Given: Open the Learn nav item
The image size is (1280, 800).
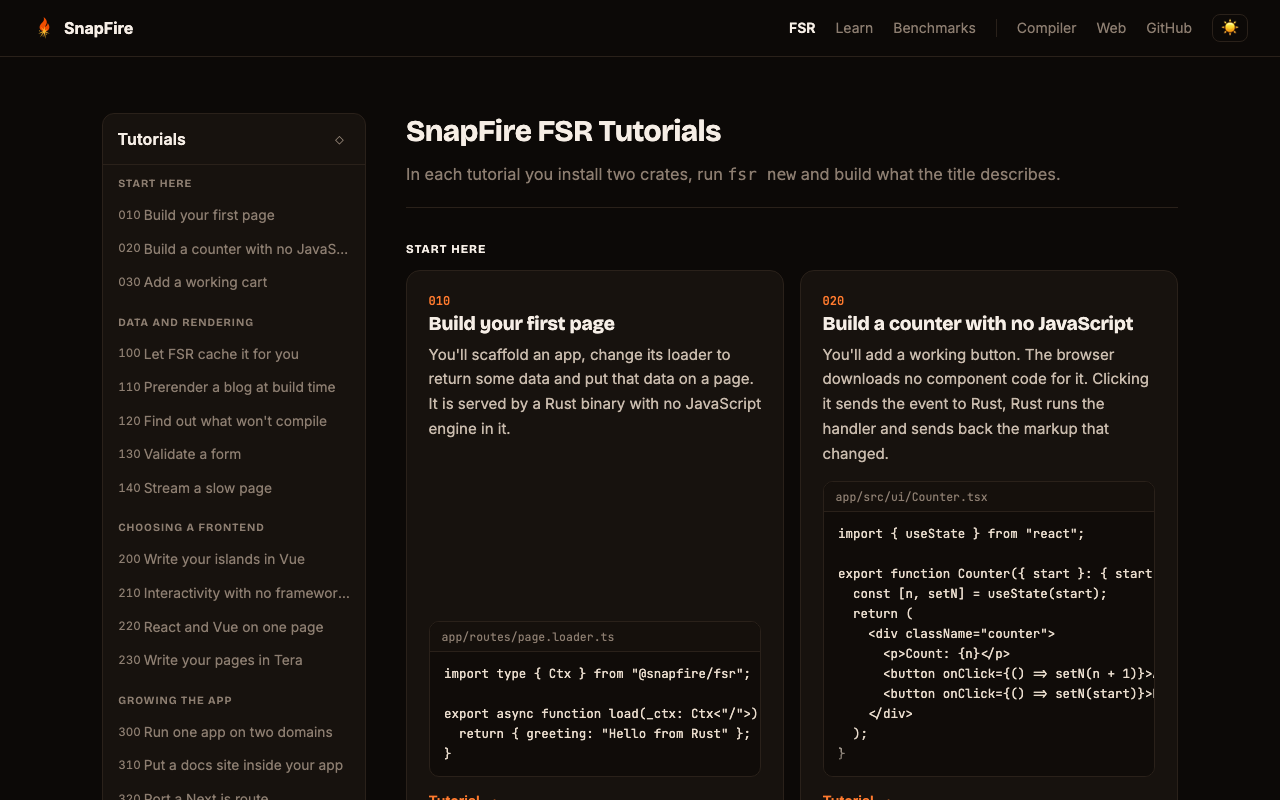Looking at the screenshot, I should pos(854,28).
